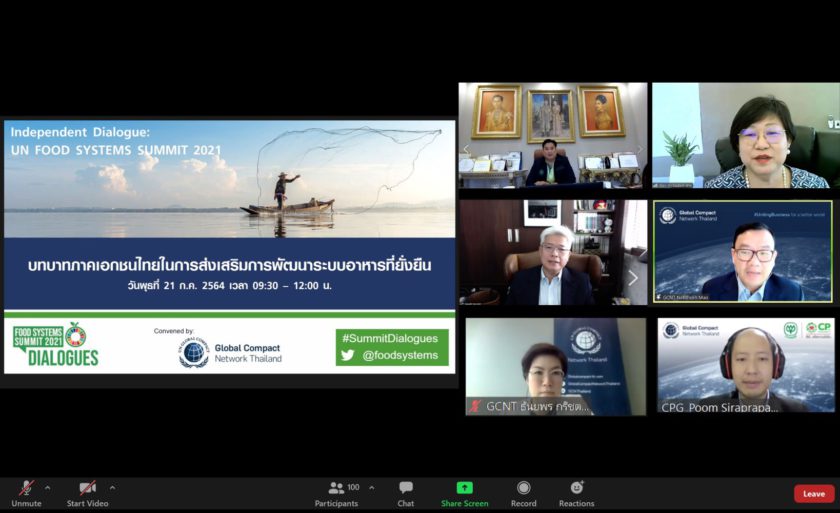Image resolution: width=840 pixels, height=513 pixels.
Task: Click the green Share Screen icon
Action: click(465, 488)
